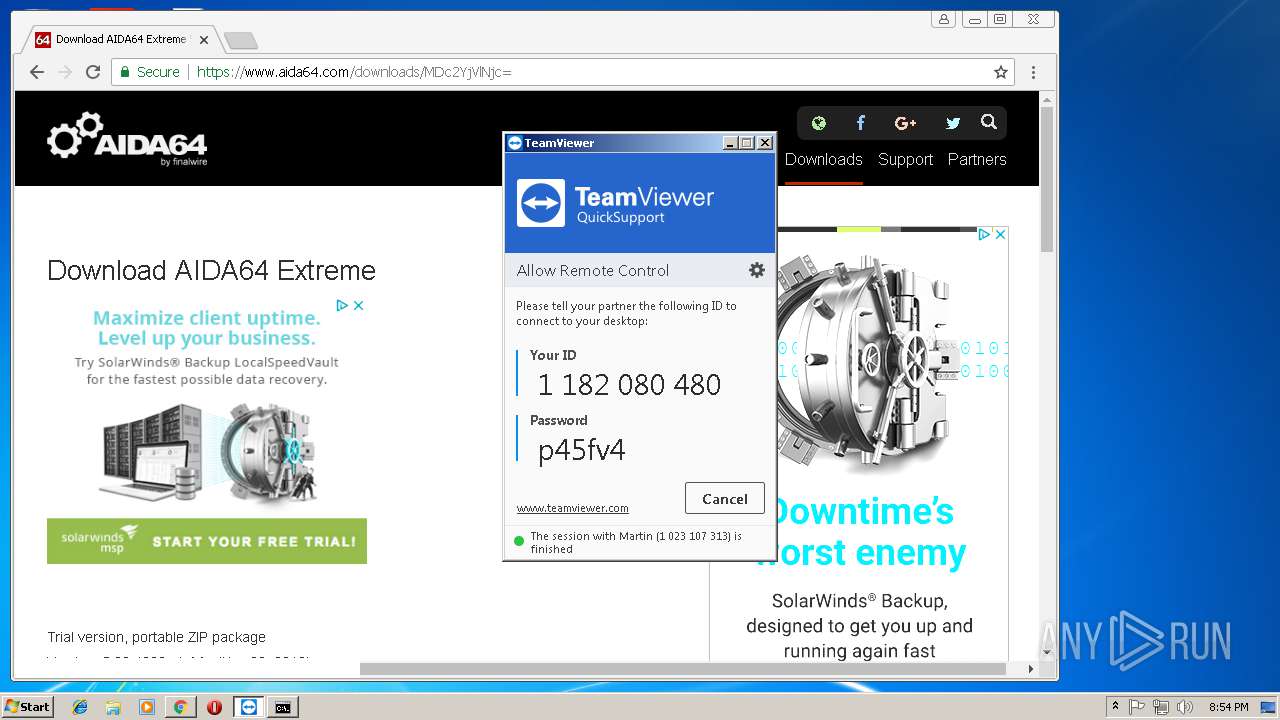Image resolution: width=1280 pixels, height=720 pixels.
Task: Open the AIDA64 Google Plus icon
Action: click(x=906, y=123)
